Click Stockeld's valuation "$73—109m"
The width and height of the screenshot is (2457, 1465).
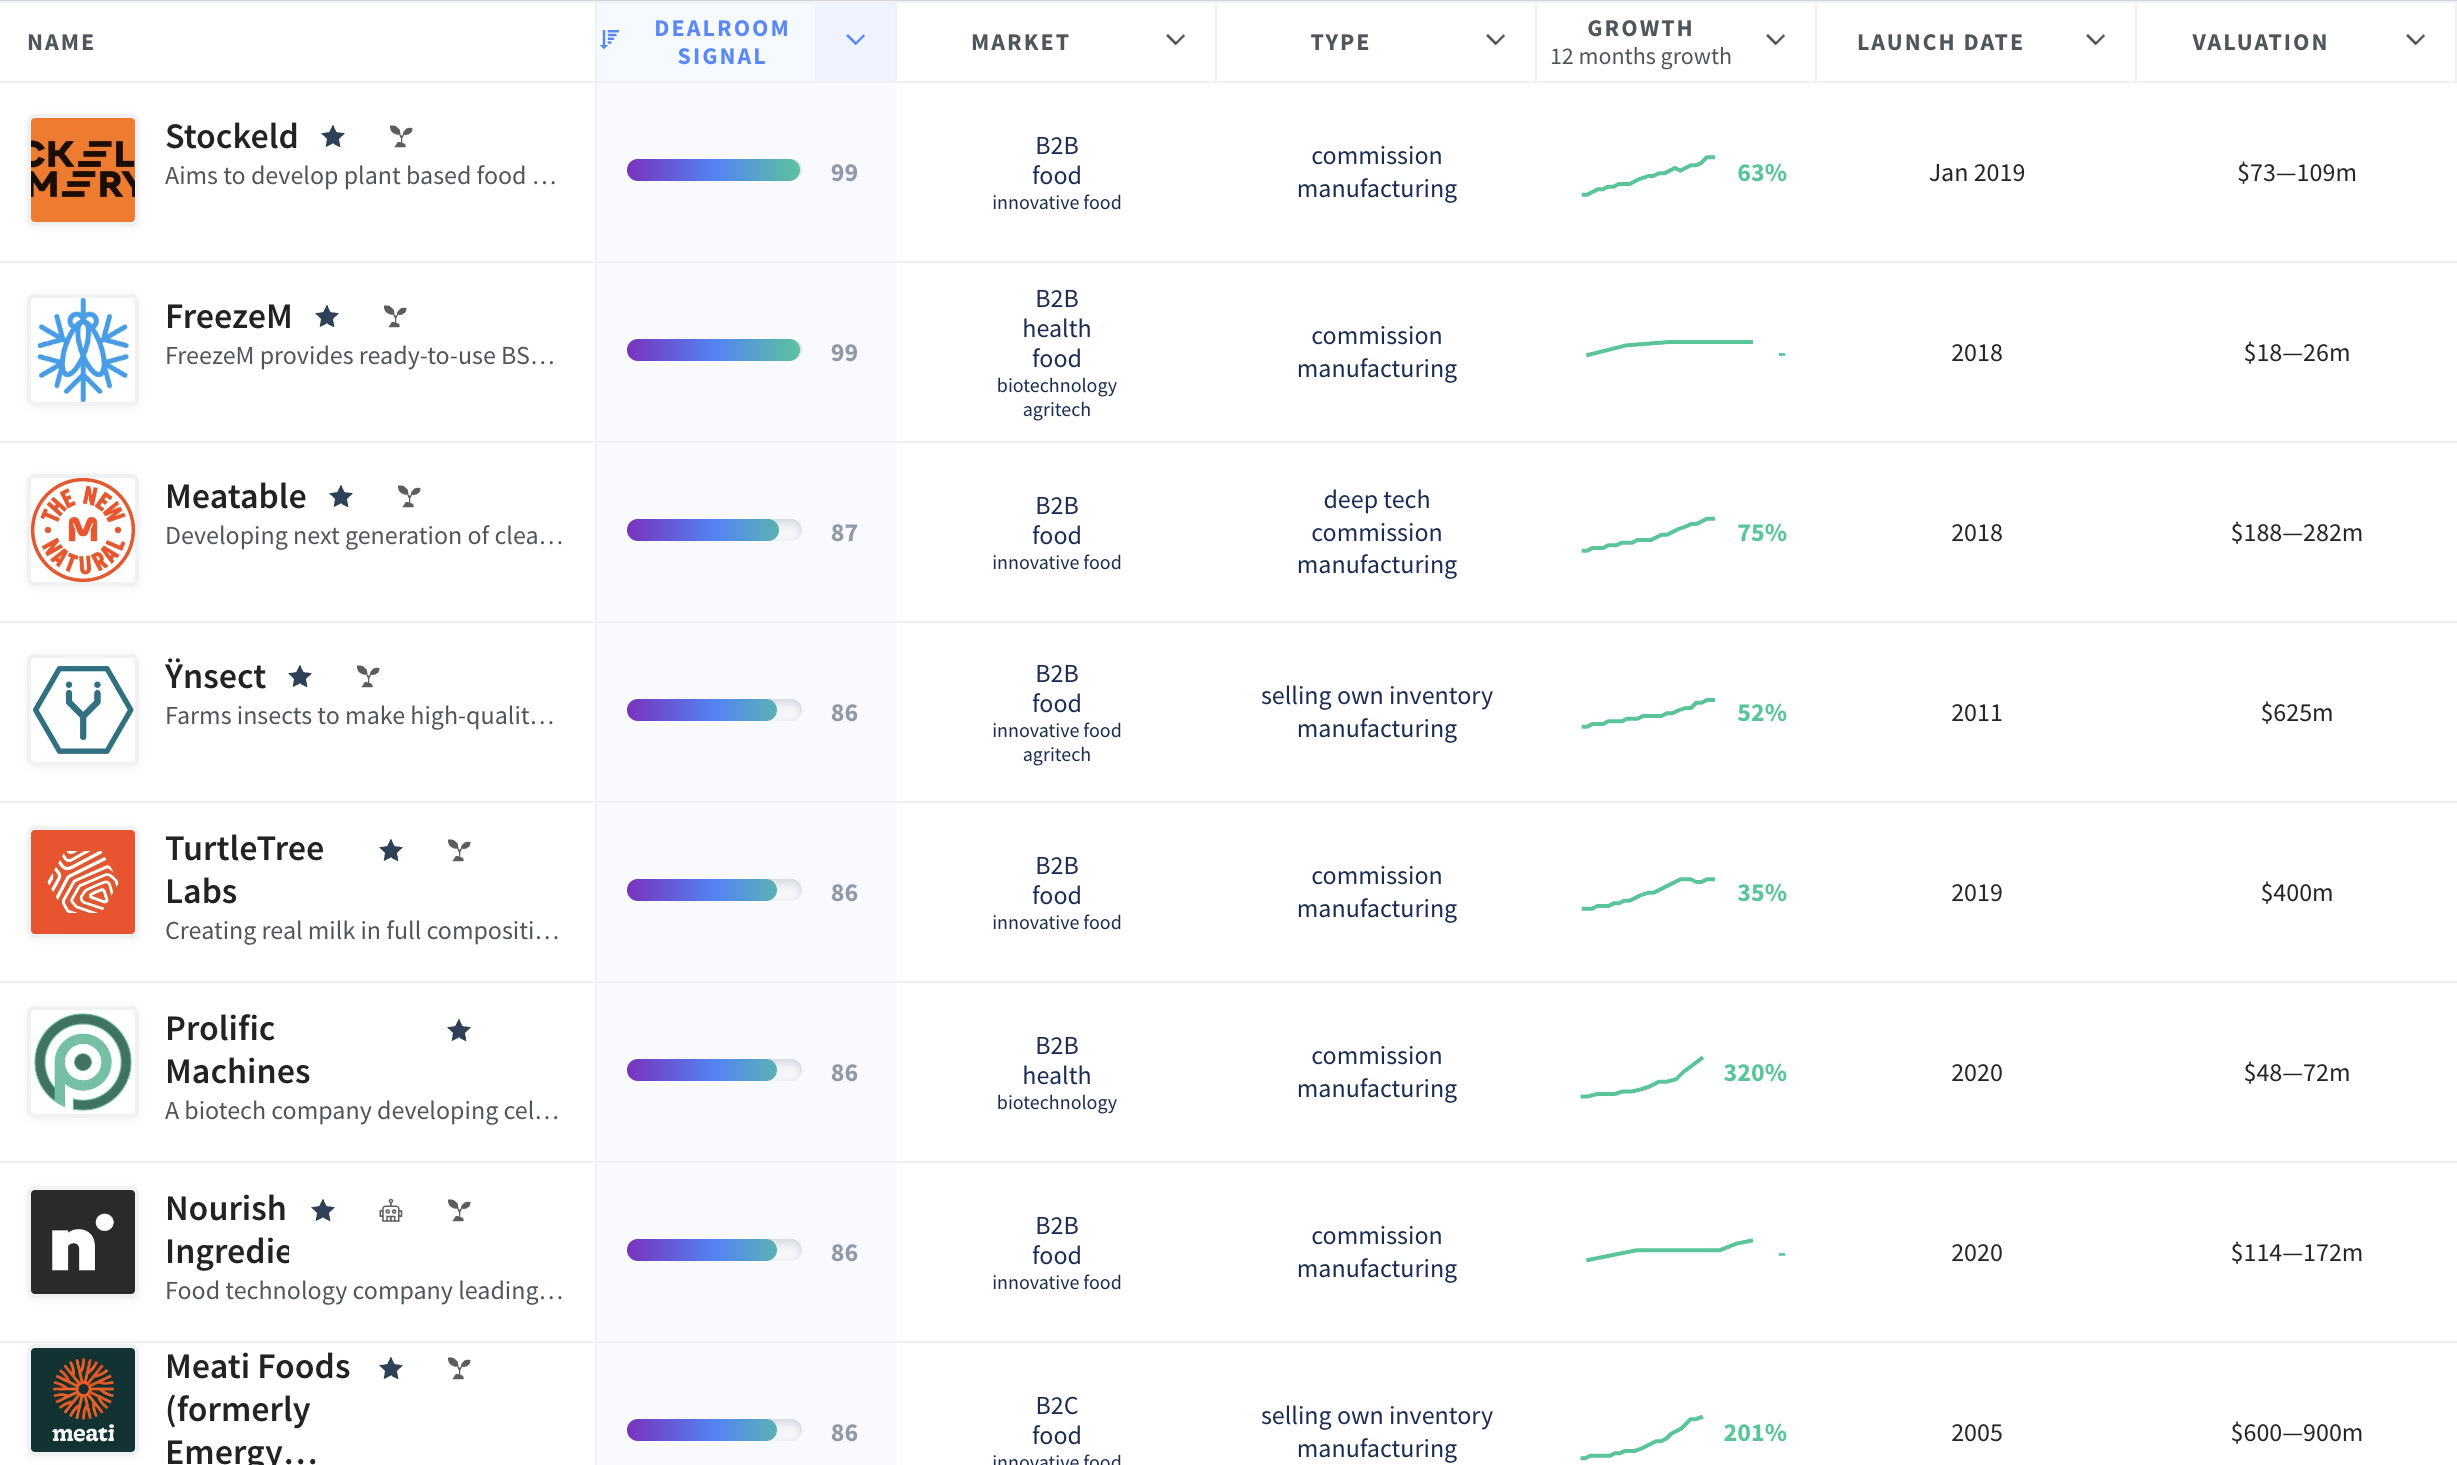(x=2297, y=173)
